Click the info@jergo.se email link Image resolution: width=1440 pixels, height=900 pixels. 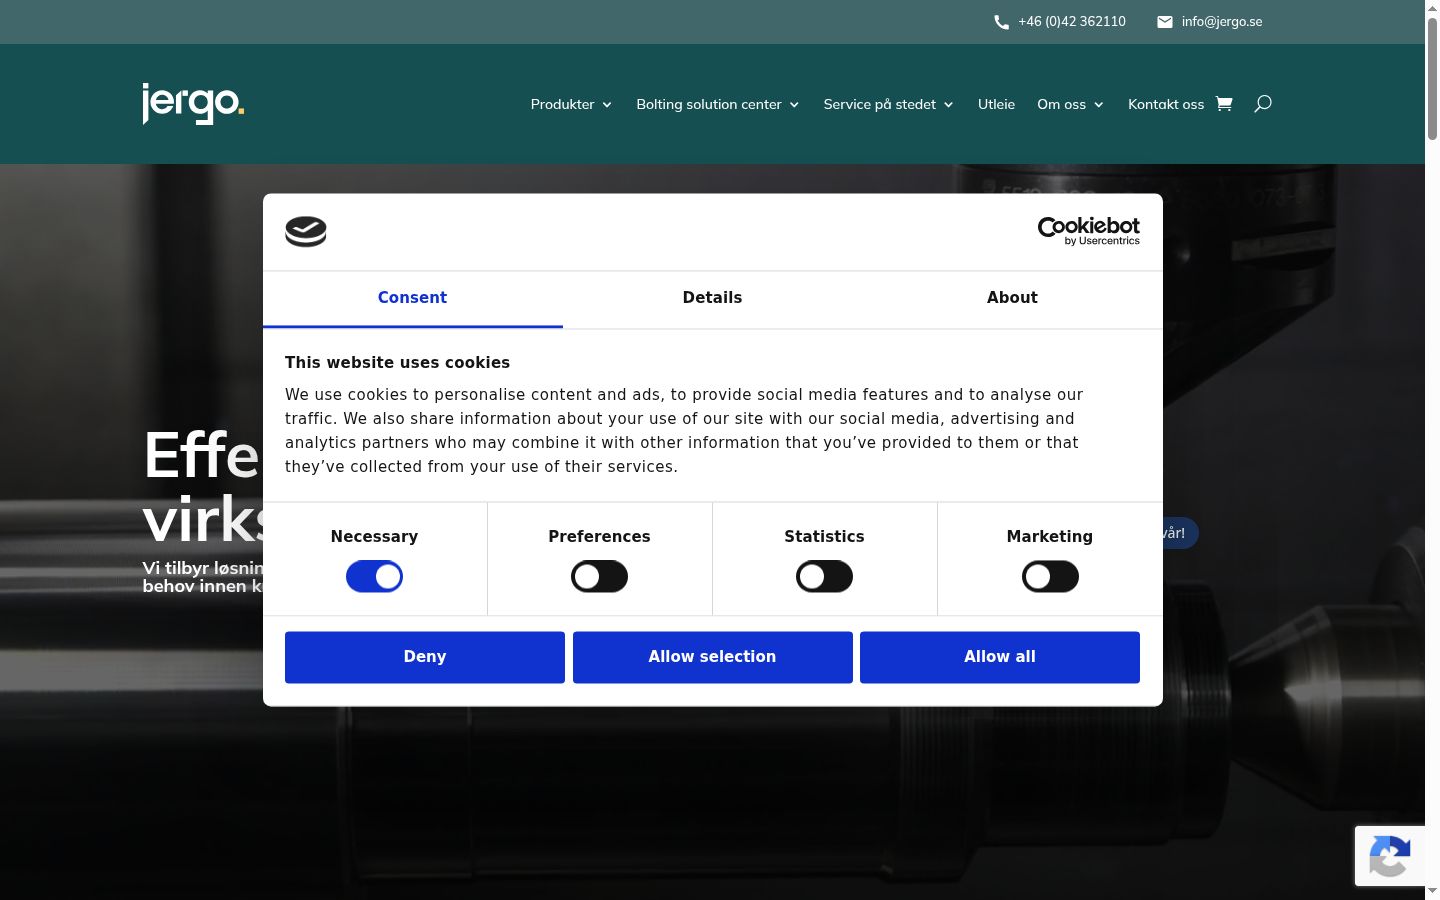(1222, 22)
